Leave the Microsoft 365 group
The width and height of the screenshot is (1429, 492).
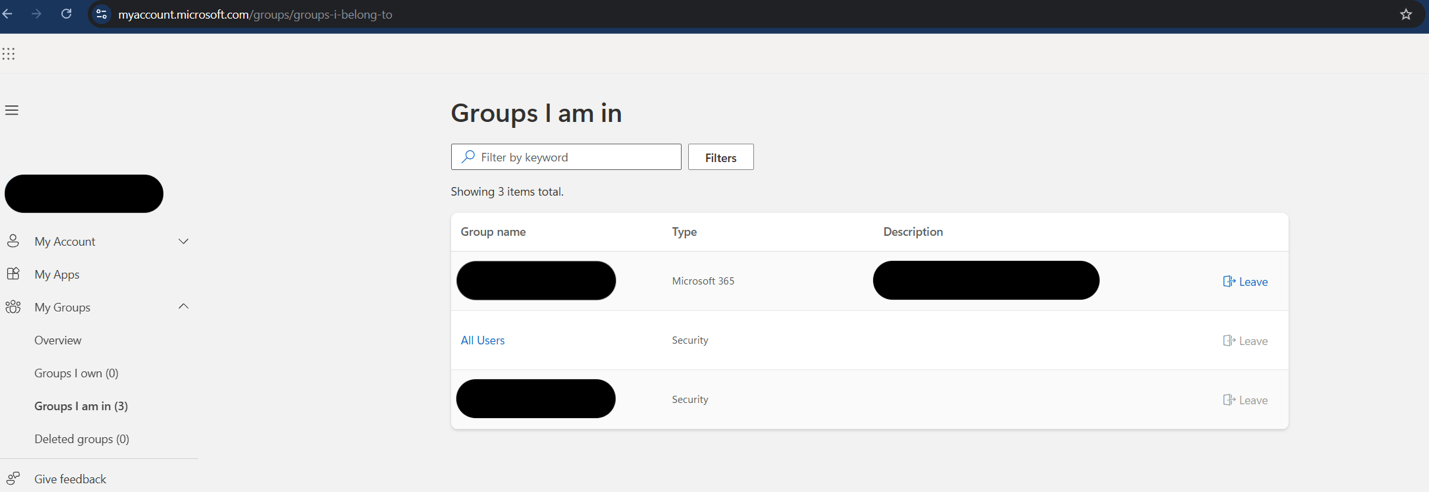click(x=1245, y=282)
